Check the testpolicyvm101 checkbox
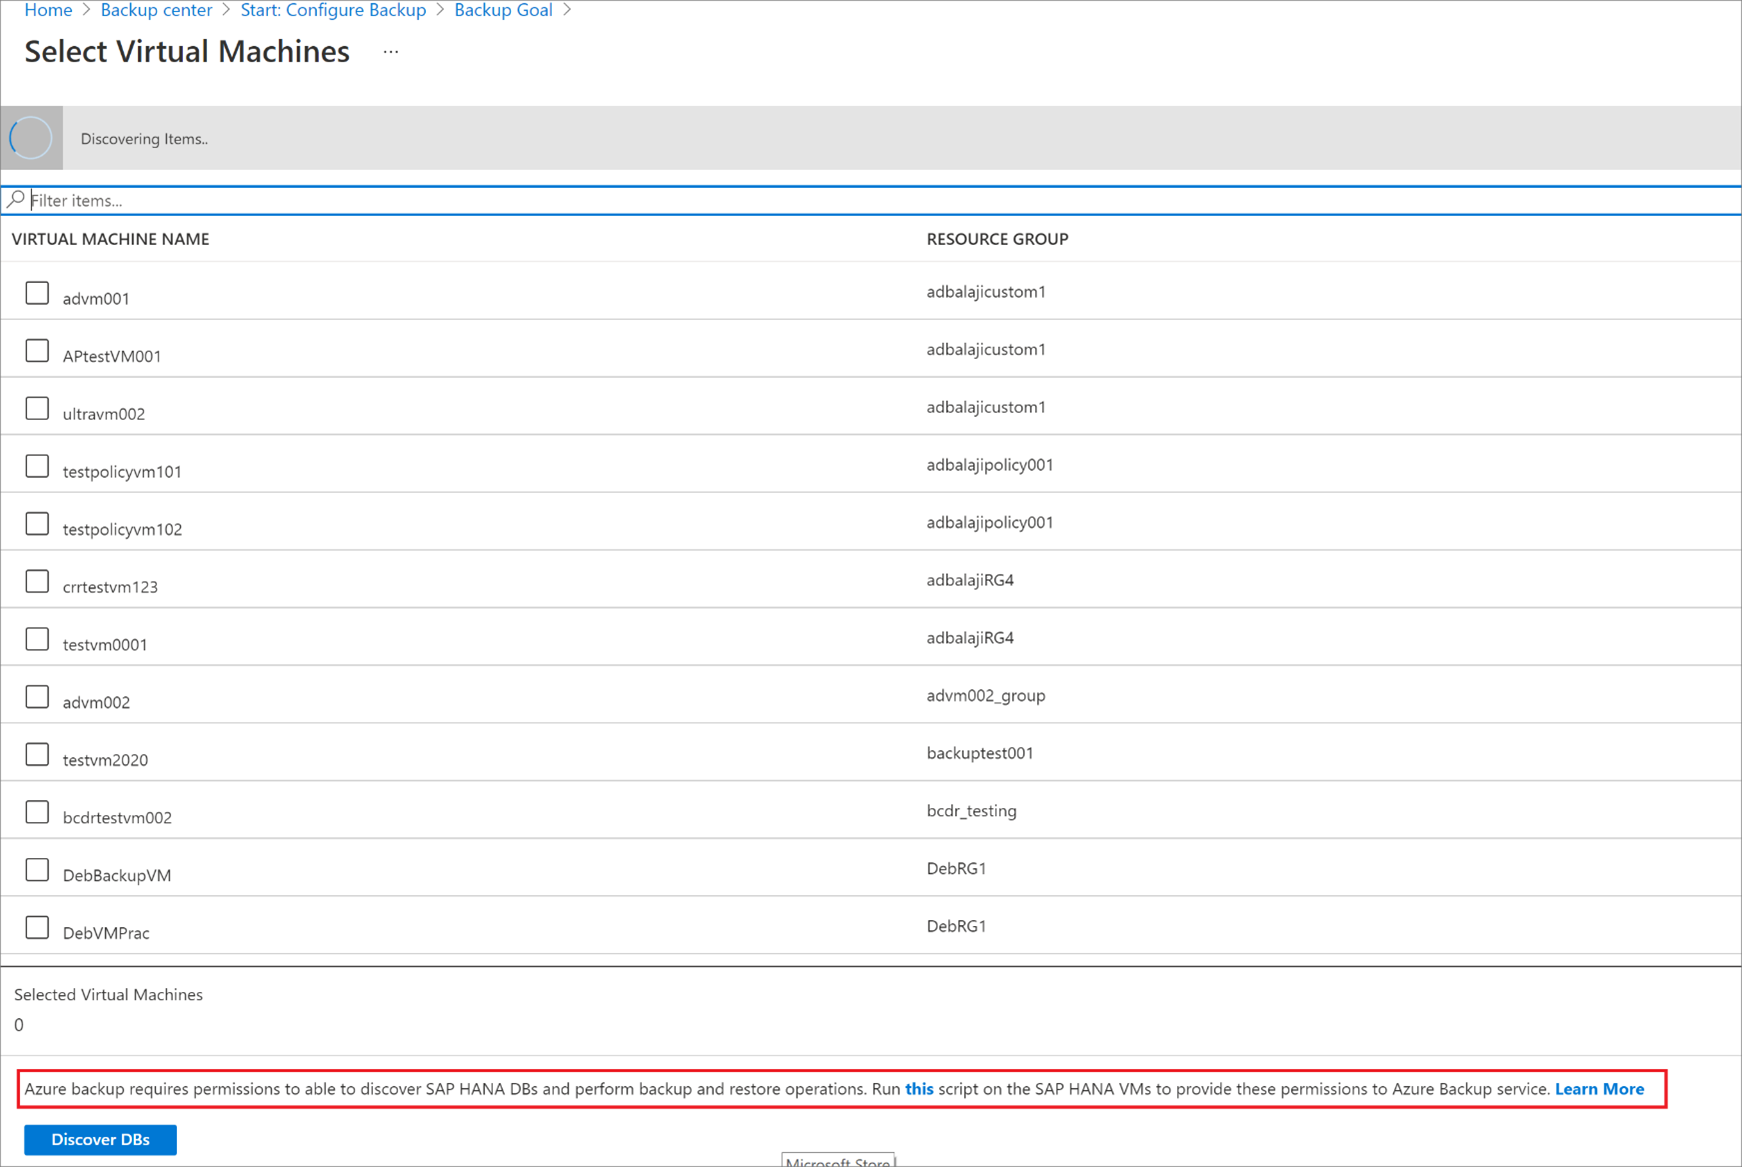The height and width of the screenshot is (1167, 1742). pos(37,465)
